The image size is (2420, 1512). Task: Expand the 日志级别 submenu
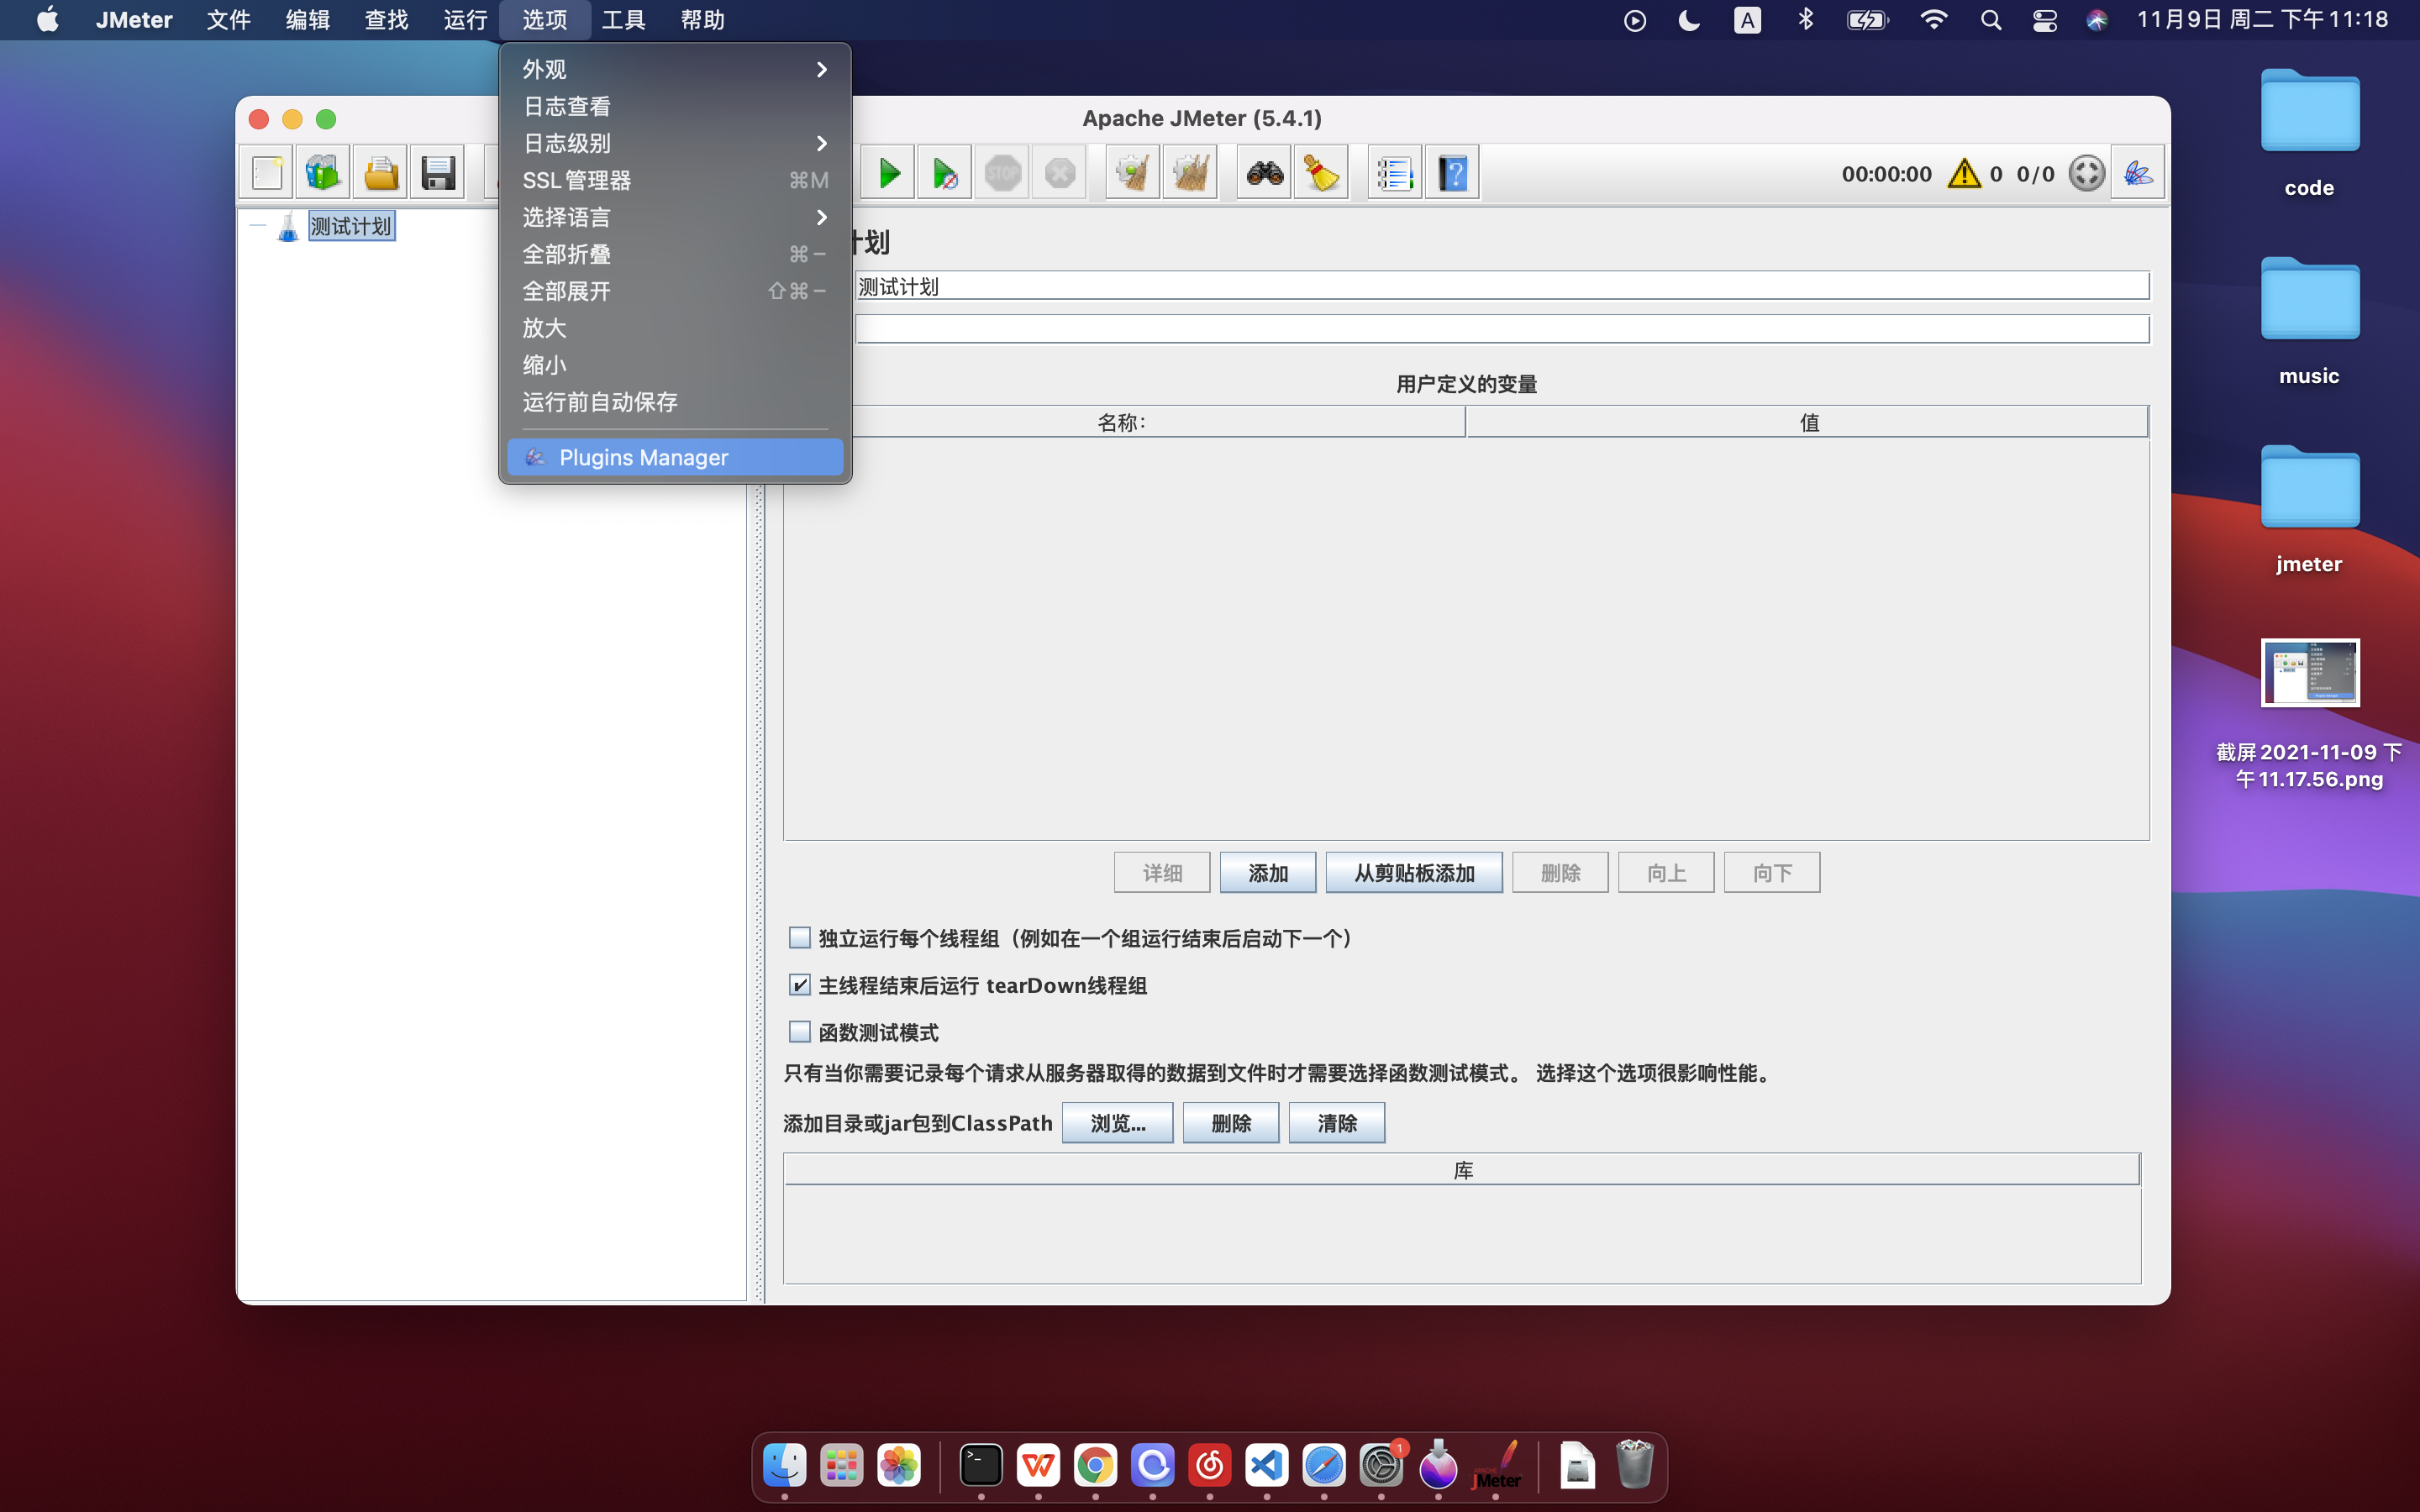675,143
